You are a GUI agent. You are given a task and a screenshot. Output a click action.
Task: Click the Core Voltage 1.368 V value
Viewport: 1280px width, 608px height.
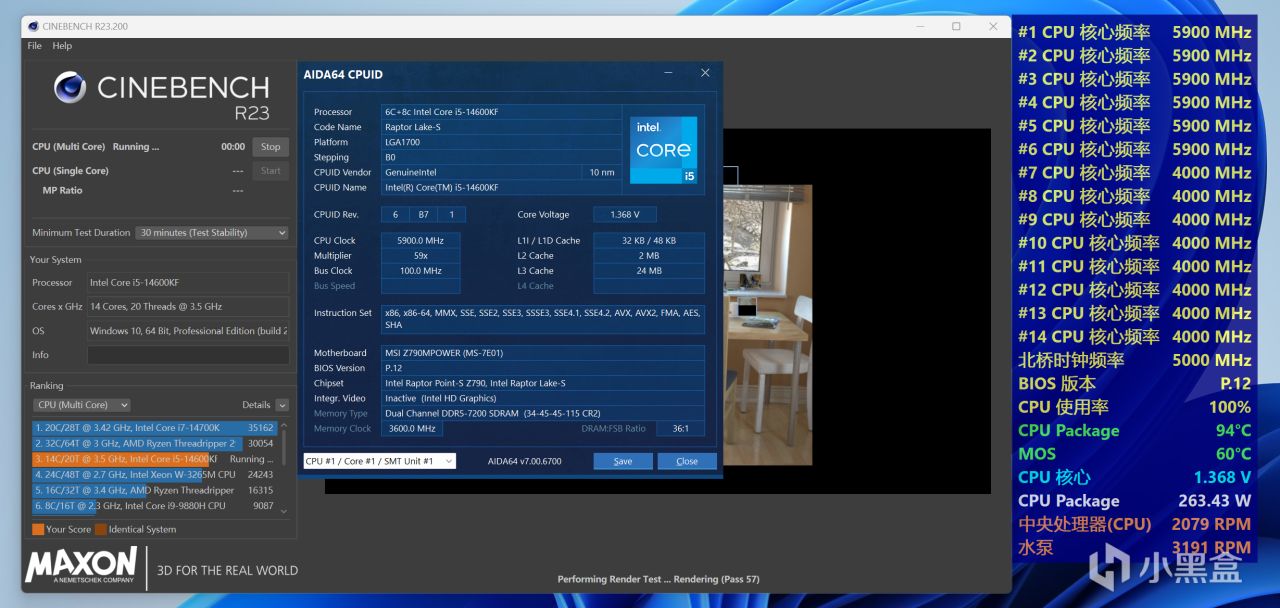tap(625, 214)
